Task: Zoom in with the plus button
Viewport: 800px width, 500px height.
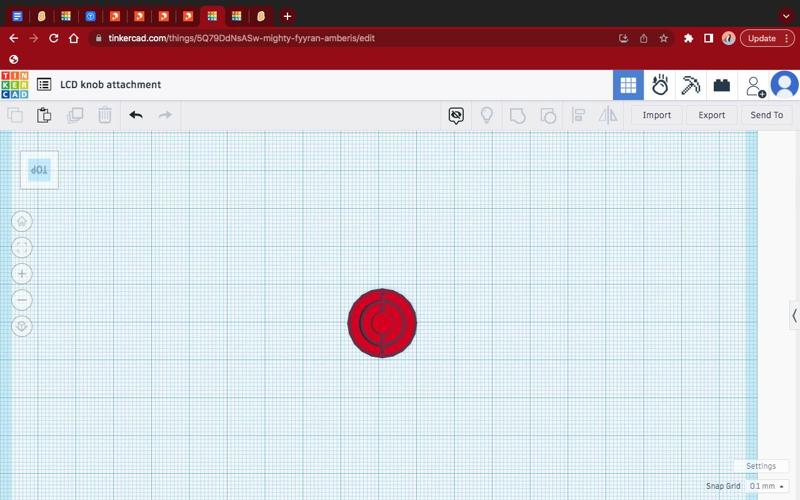Action: coord(22,274)
